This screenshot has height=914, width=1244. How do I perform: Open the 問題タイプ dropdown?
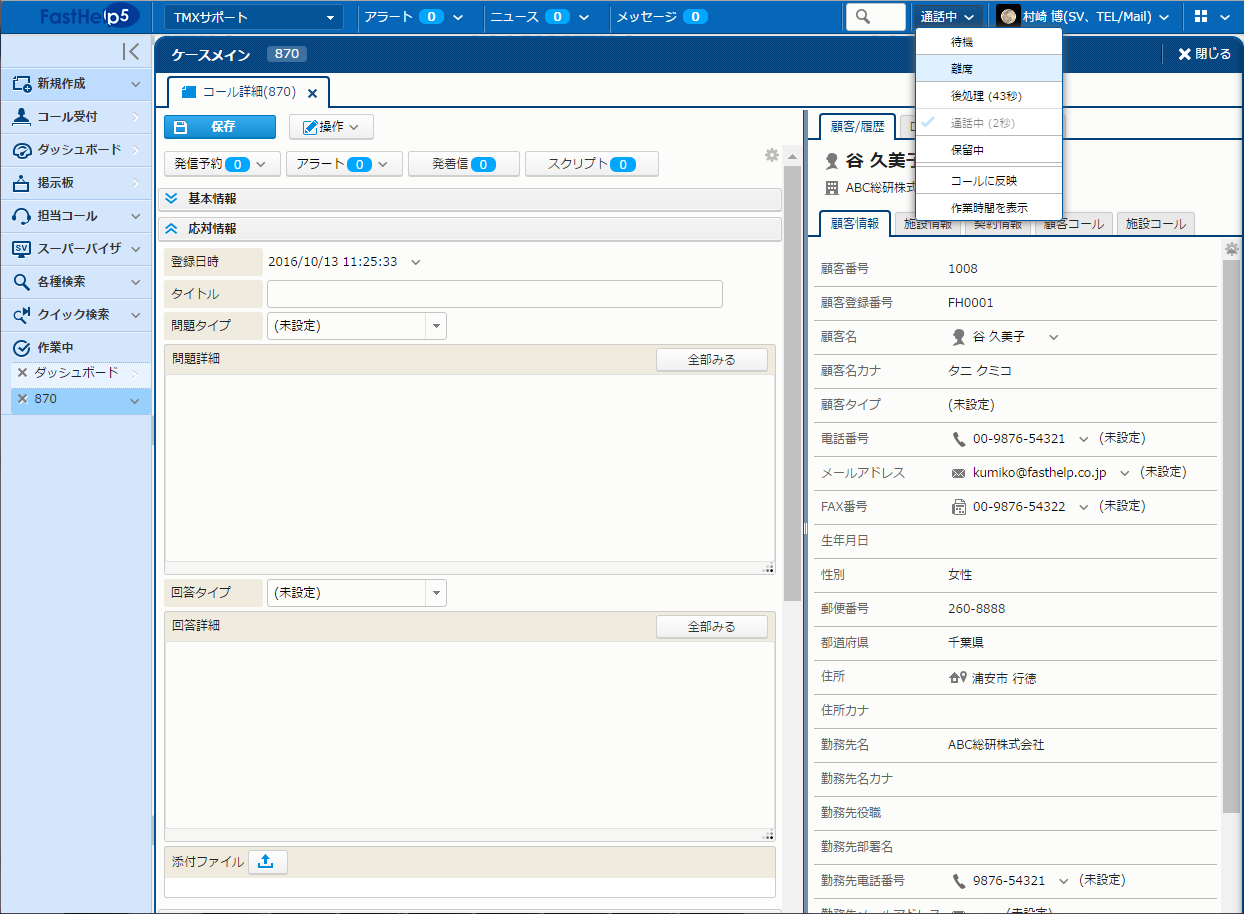point(435,326)
